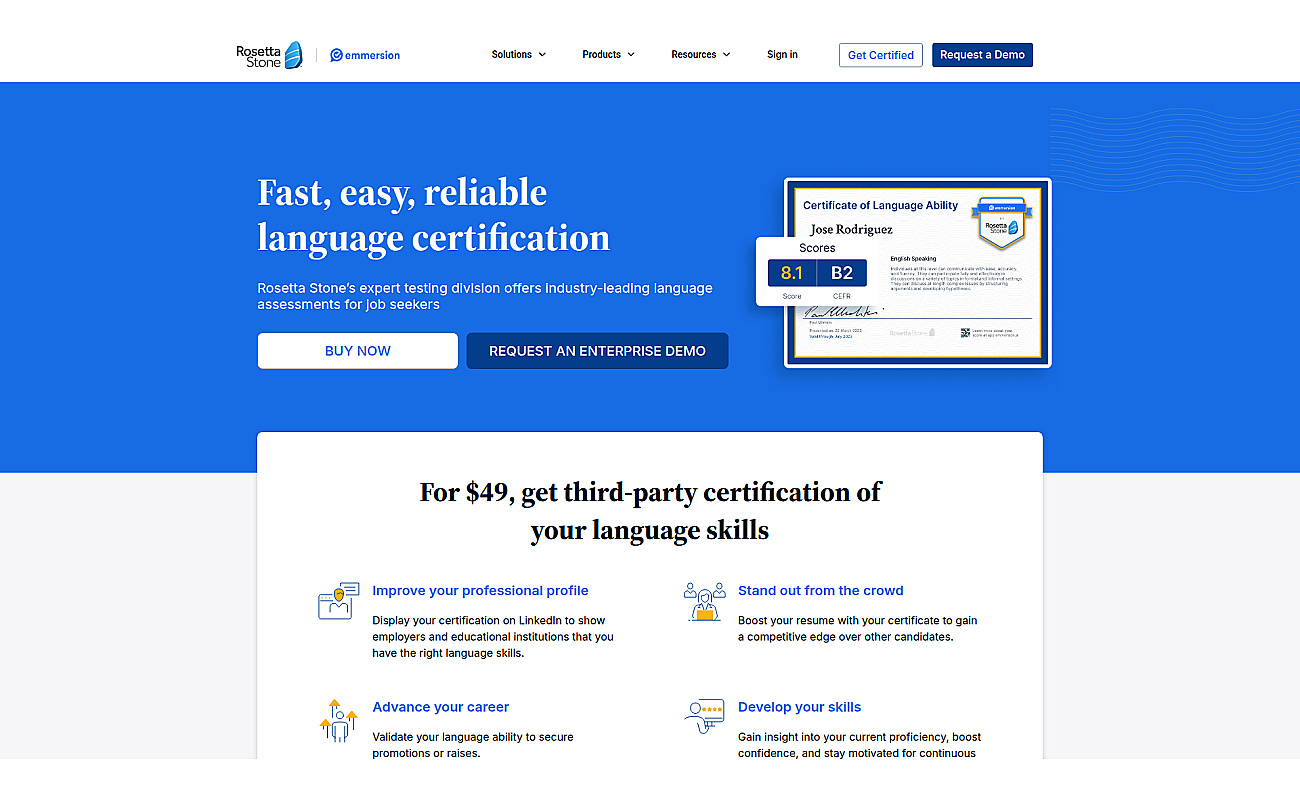Click the Scores card heading
This screenshot has width=1300, height=788.
pyautogui.click(x=817, y=248)
